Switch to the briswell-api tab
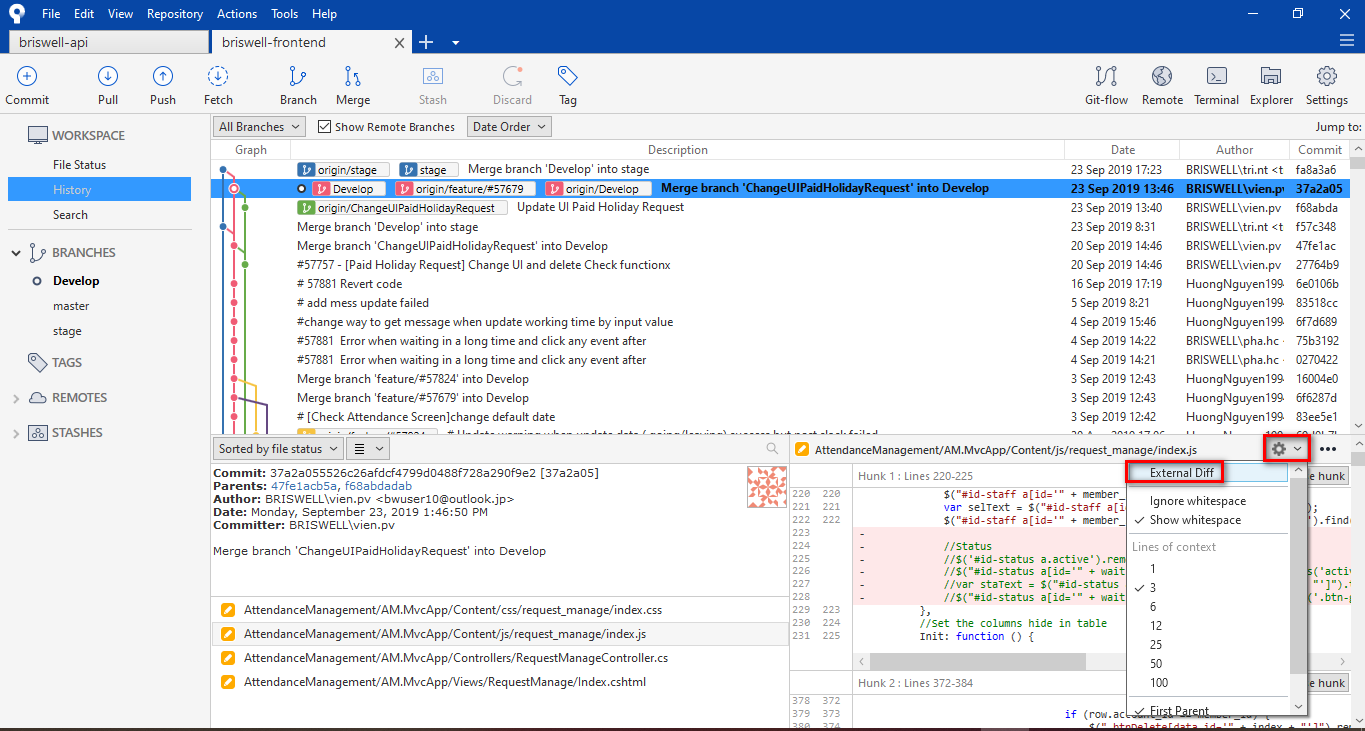1365x731 pixels. click(108, 42)
